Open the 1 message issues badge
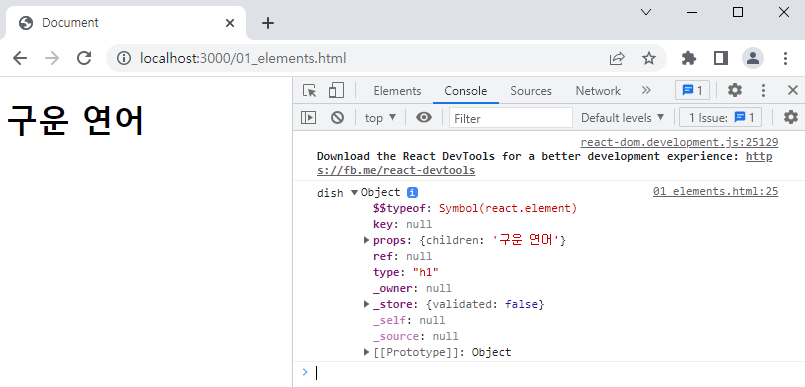The image size is (805, 387). point(692,91)
